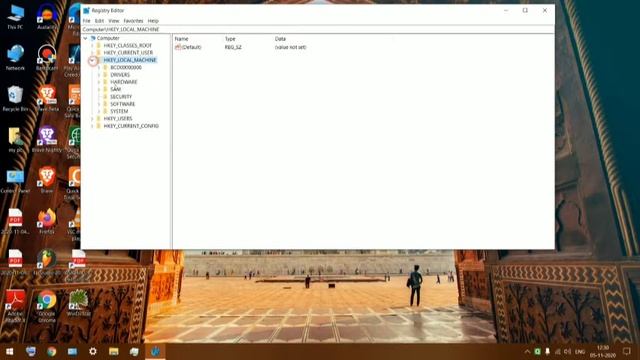Open the Help menu
Viewport: 640px width, 360px height.
153,21
